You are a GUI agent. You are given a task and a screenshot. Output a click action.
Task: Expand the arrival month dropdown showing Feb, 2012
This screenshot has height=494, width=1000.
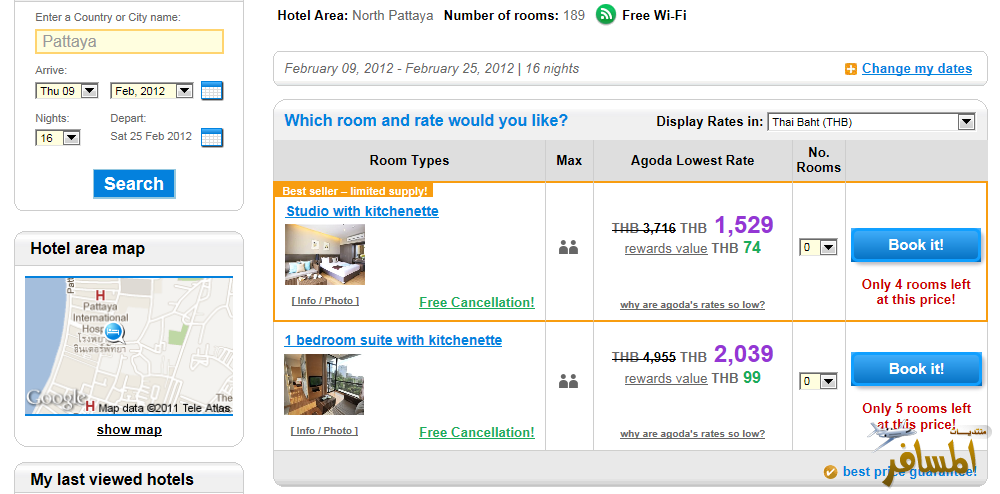pos(184,91)
